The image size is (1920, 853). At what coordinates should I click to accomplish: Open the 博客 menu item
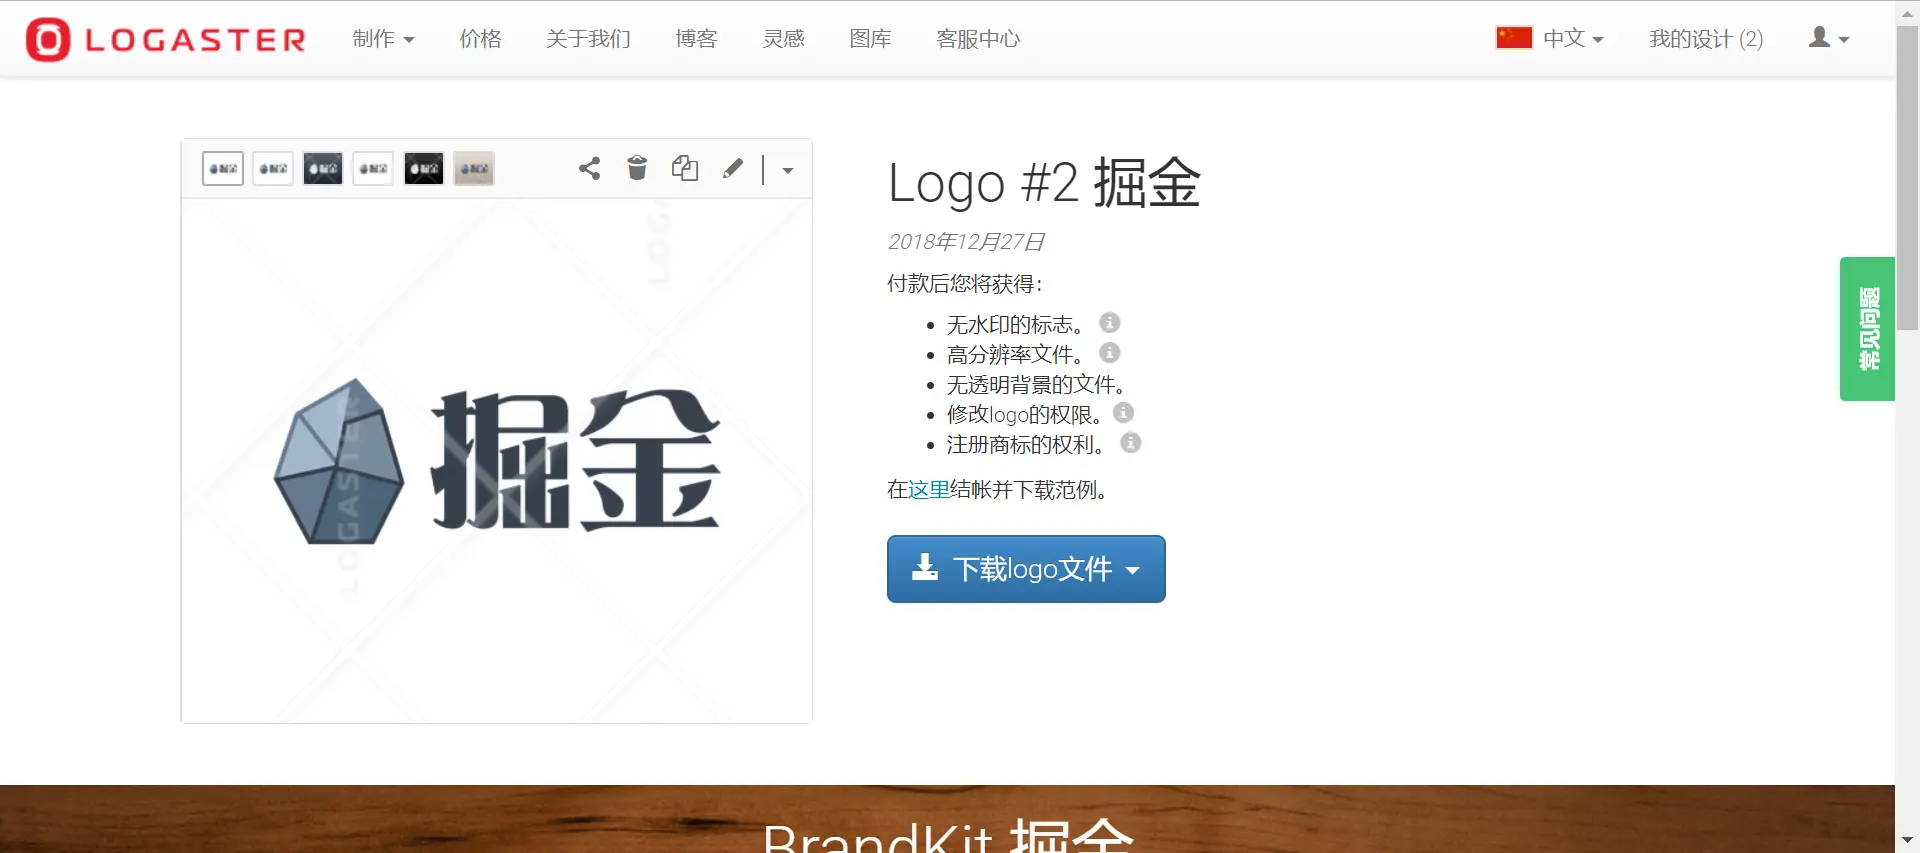696,39
